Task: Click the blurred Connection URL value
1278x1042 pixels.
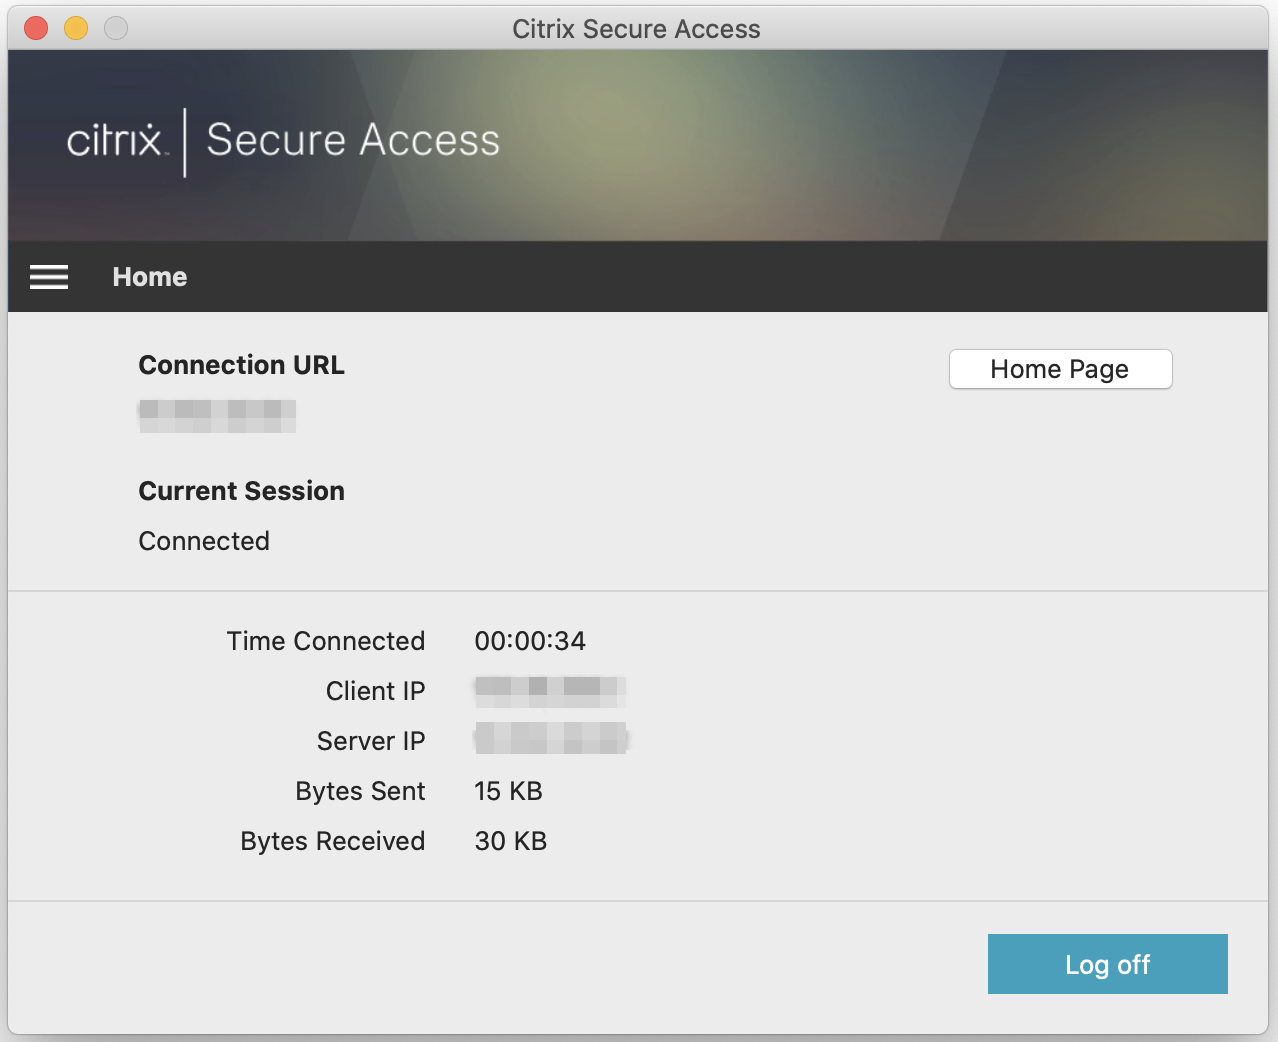Action: tap(217, 416)
